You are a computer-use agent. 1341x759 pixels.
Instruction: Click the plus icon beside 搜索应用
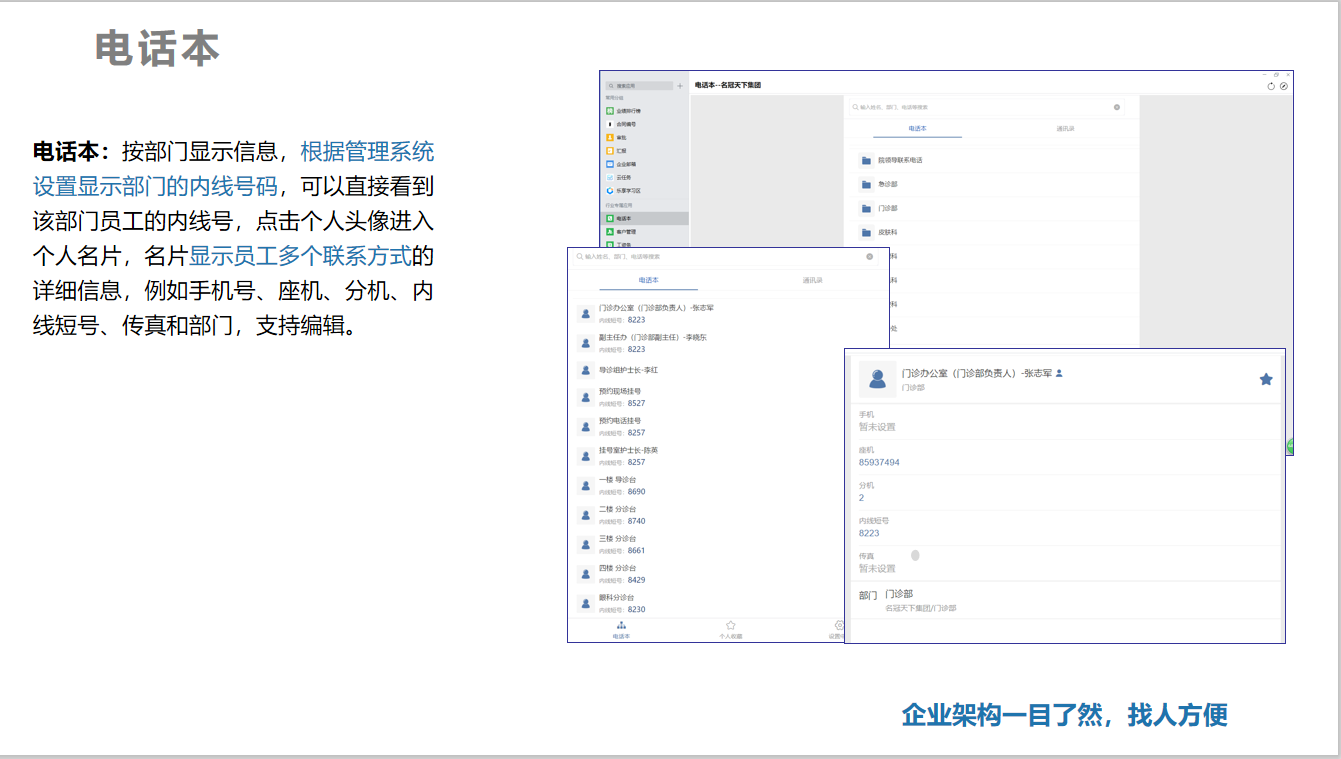pyautogui.click(x=680, y=86)
